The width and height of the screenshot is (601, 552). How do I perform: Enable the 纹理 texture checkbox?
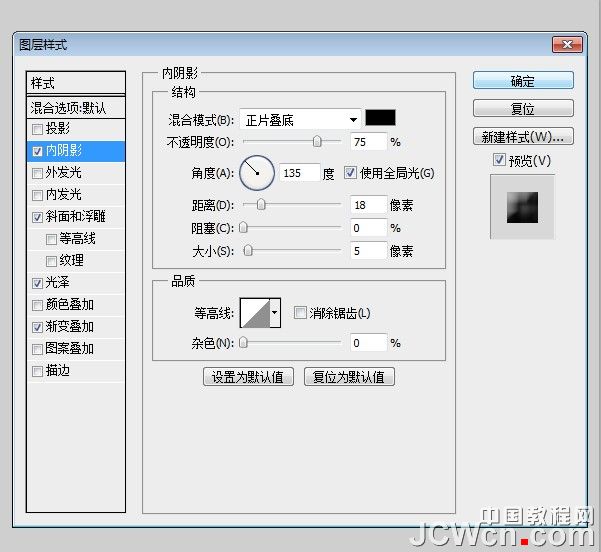click(x=51, y=261)
